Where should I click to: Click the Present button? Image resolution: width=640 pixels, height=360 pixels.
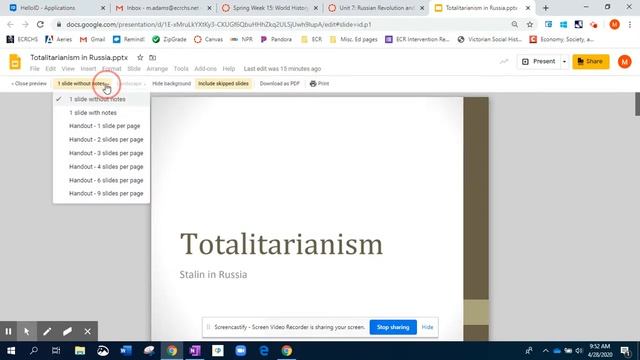(x=539, y=62)
